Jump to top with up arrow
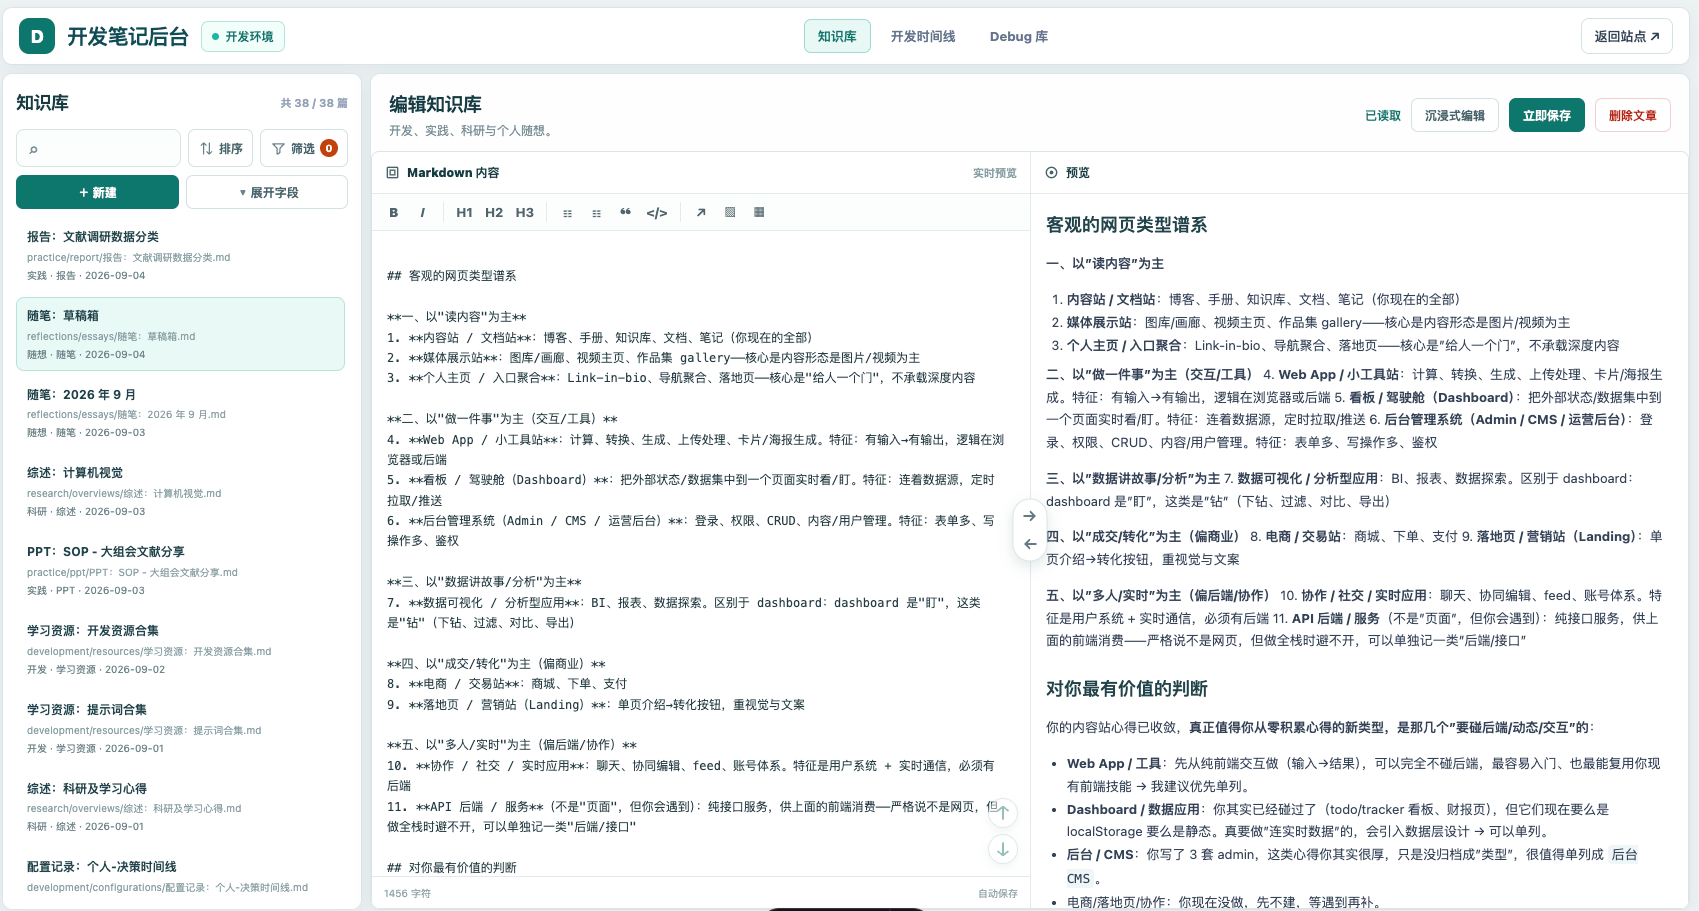 1003,813
